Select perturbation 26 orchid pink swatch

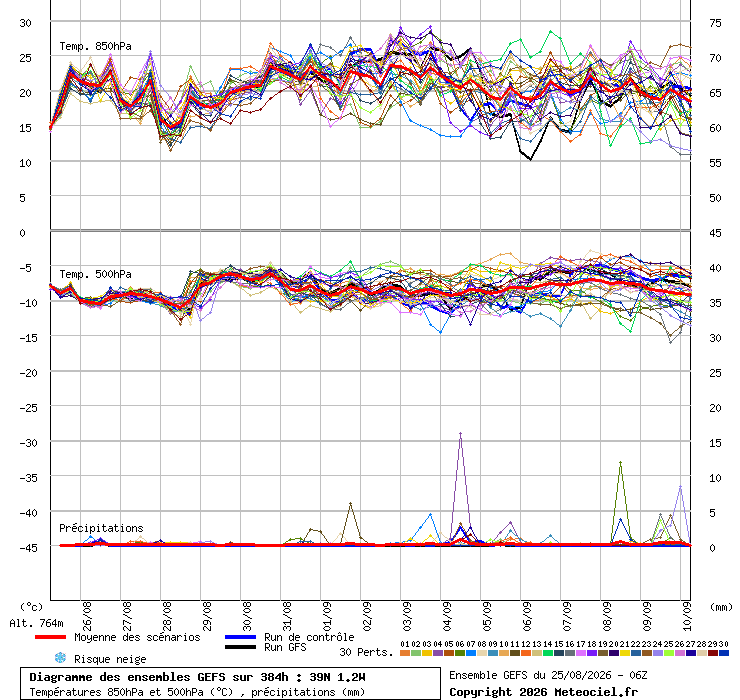(x=680, y=653)
